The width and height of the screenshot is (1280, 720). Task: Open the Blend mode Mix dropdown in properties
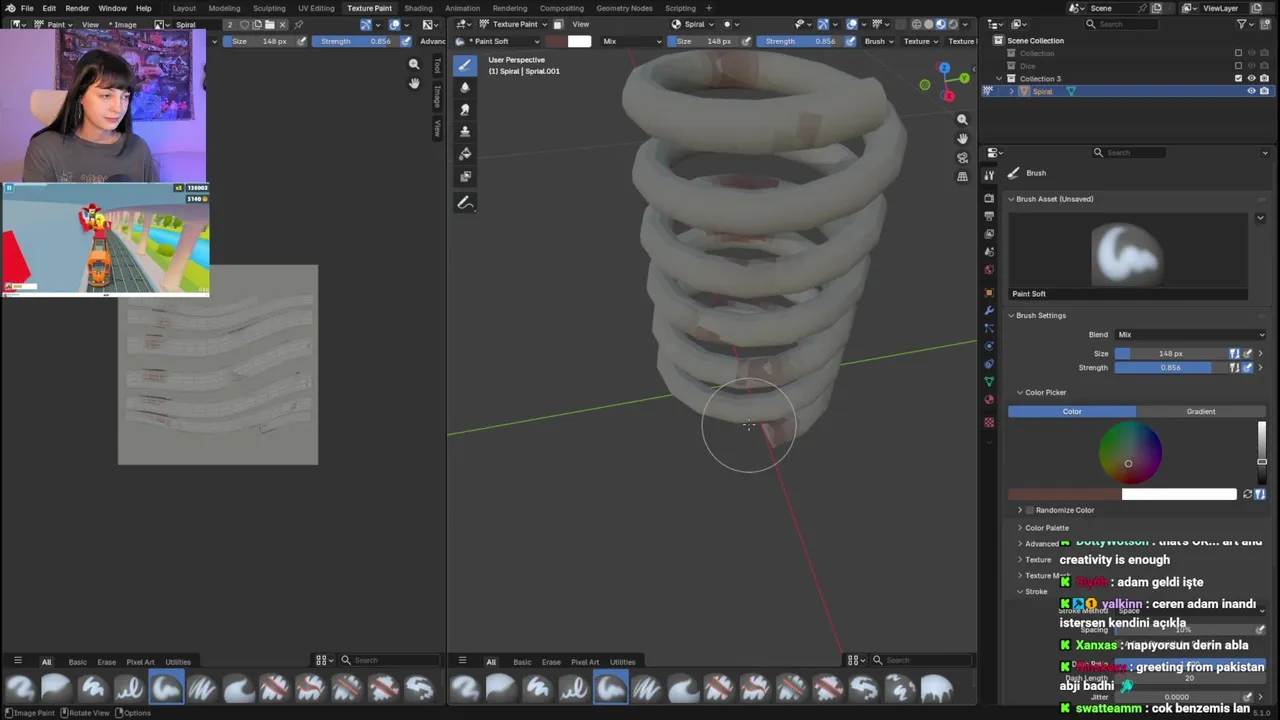coord(1190,335)
